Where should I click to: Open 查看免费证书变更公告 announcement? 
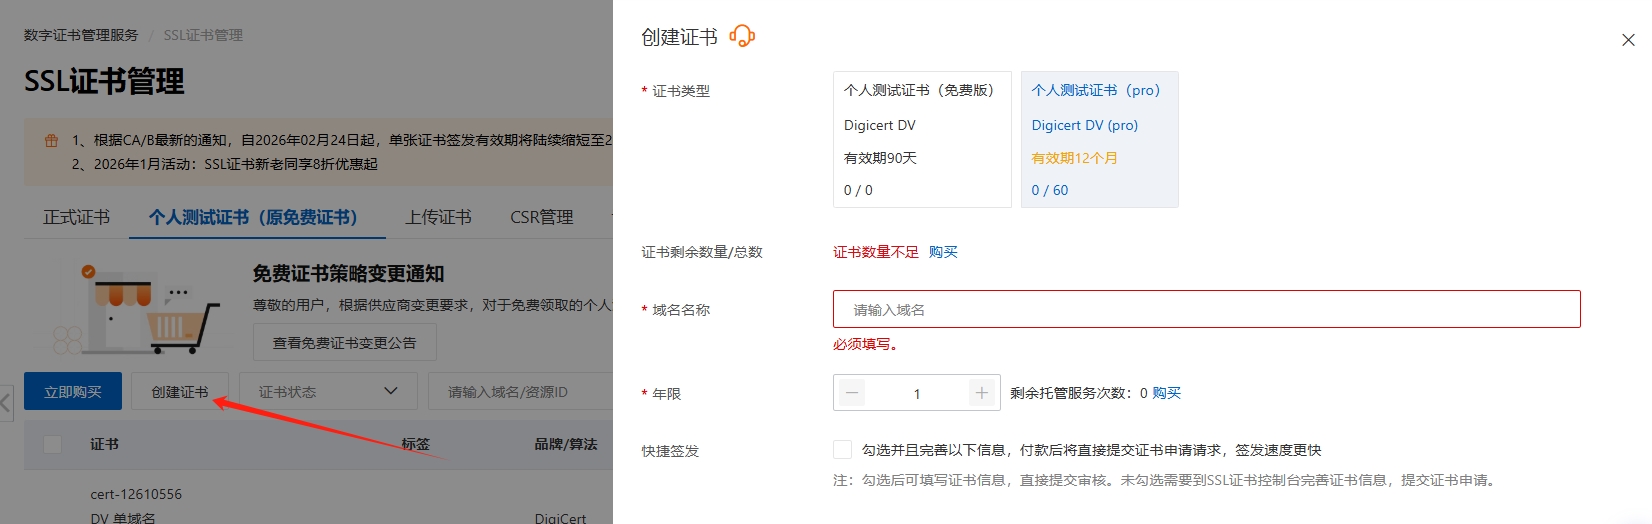tap(344, 343)
